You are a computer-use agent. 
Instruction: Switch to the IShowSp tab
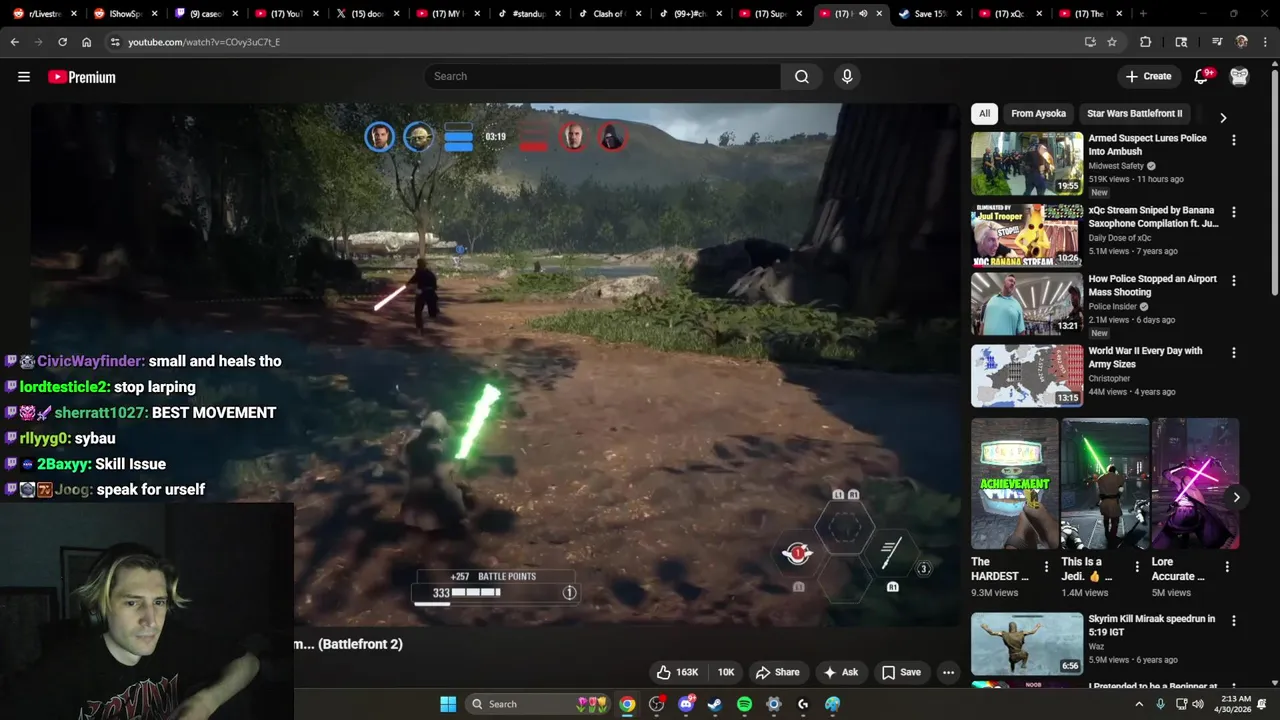tap(125, 14)
